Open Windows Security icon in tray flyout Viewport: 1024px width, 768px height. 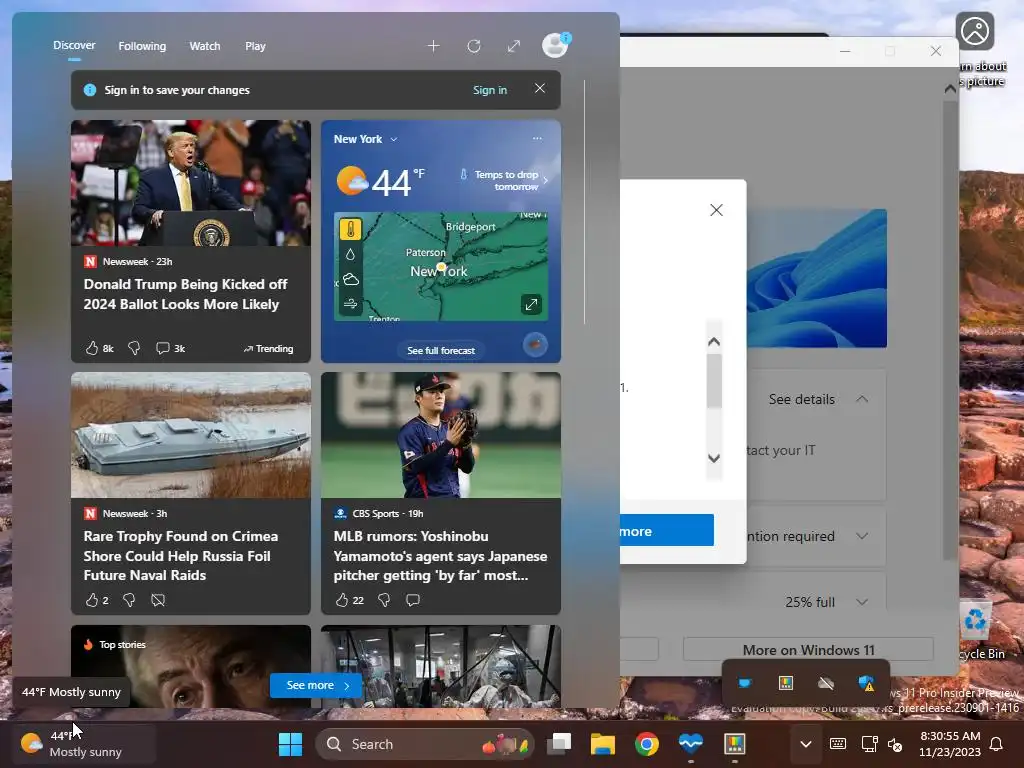[x=866, y=683]
